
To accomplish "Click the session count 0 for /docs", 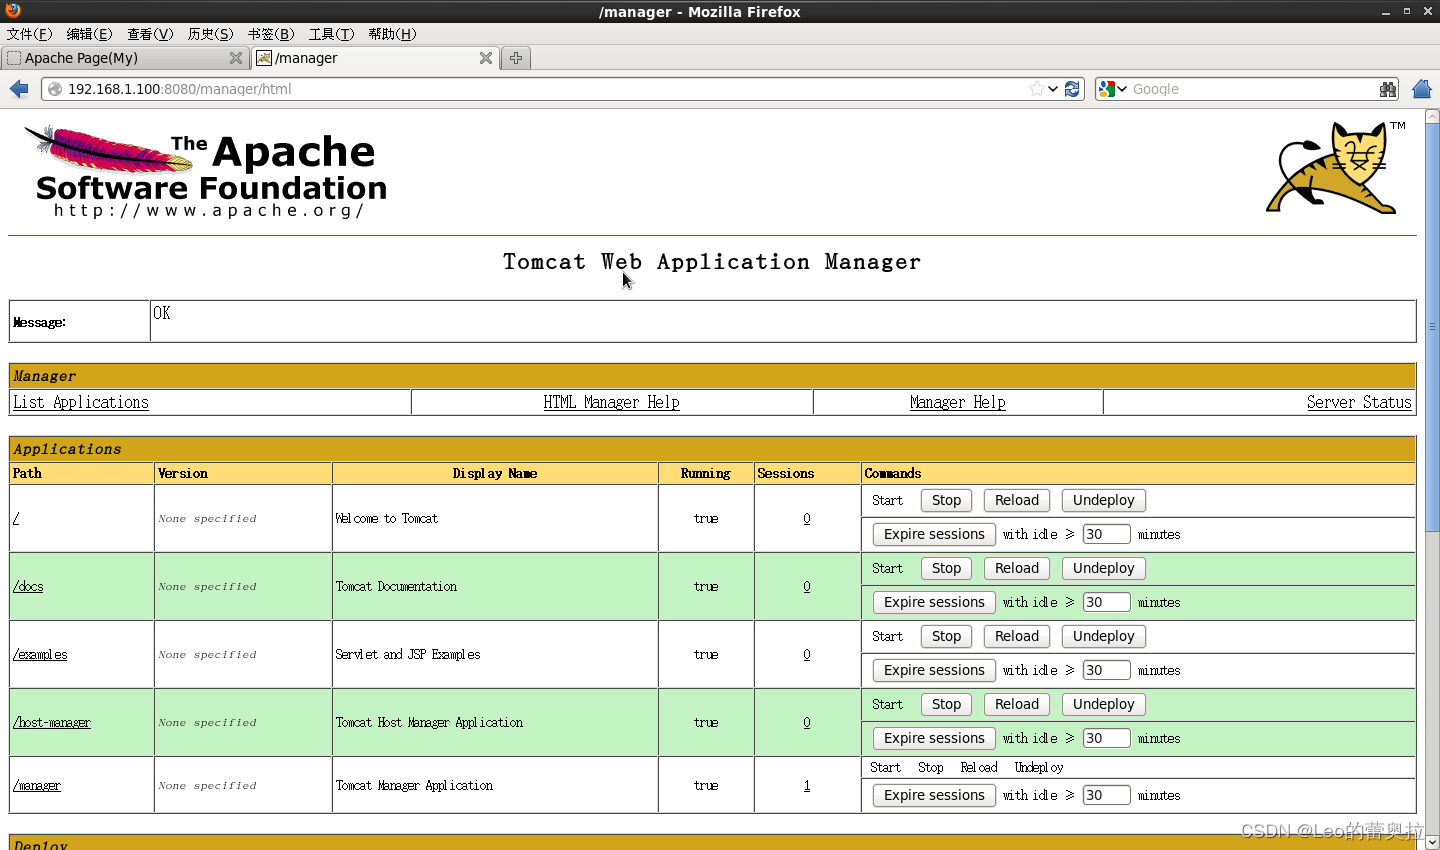I will 807,586.
